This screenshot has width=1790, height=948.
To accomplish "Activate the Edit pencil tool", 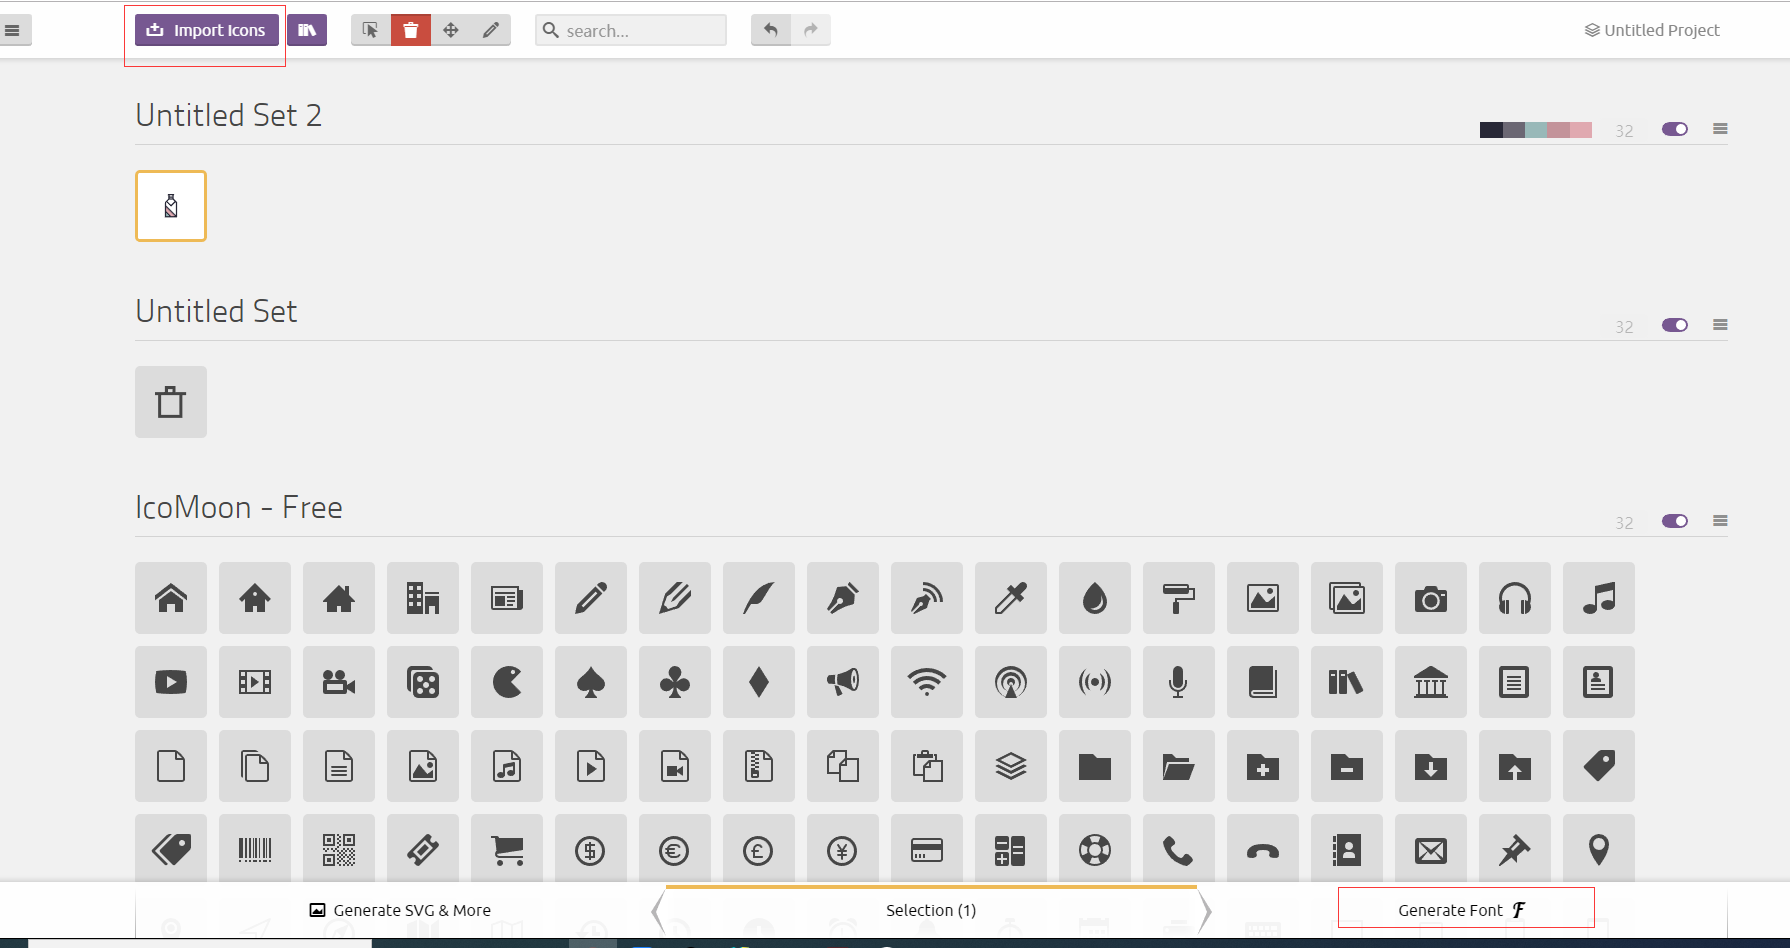I will click(491, 30).
